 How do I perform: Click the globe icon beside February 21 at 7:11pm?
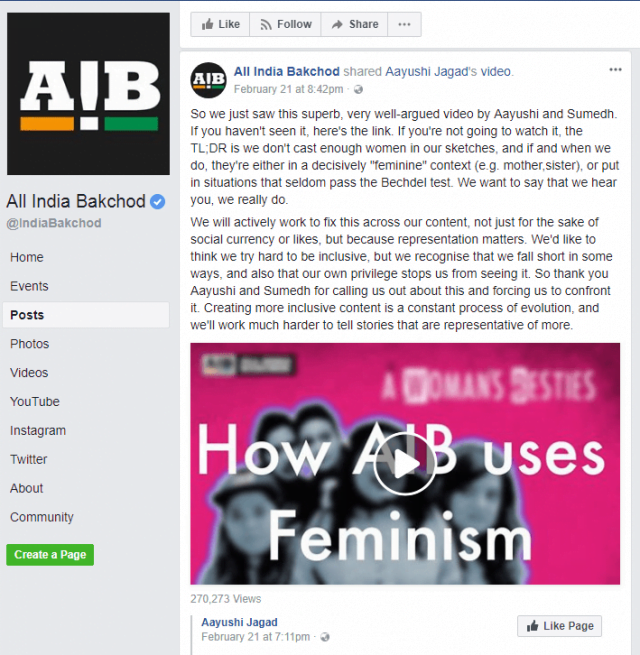325,637
